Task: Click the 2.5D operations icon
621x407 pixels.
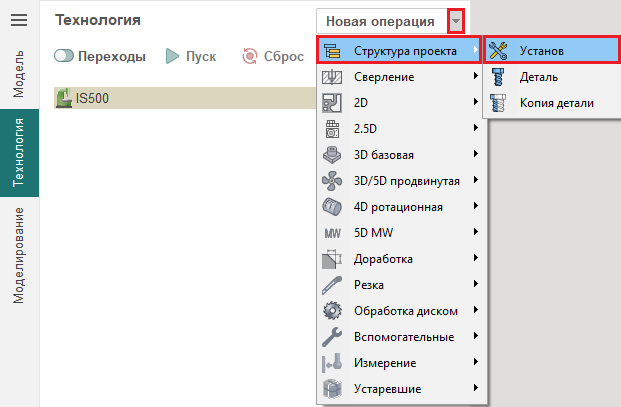Action: (x=333, y=128)
